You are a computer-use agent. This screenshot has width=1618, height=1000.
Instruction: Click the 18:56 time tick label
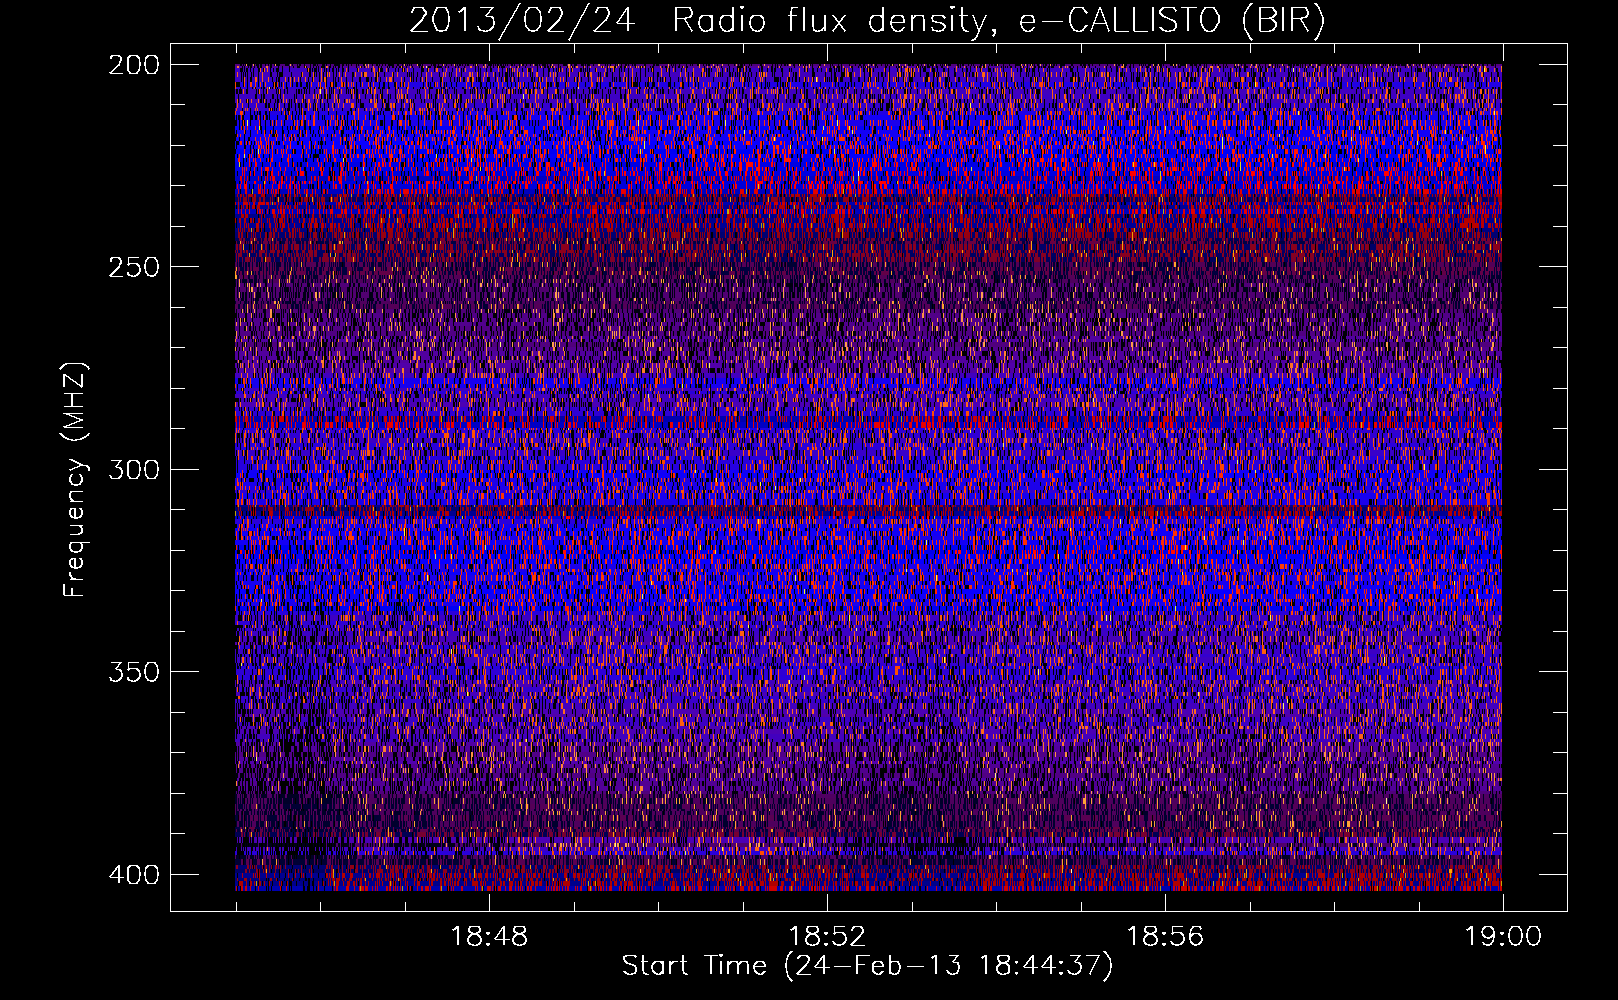click(1165, 937)
